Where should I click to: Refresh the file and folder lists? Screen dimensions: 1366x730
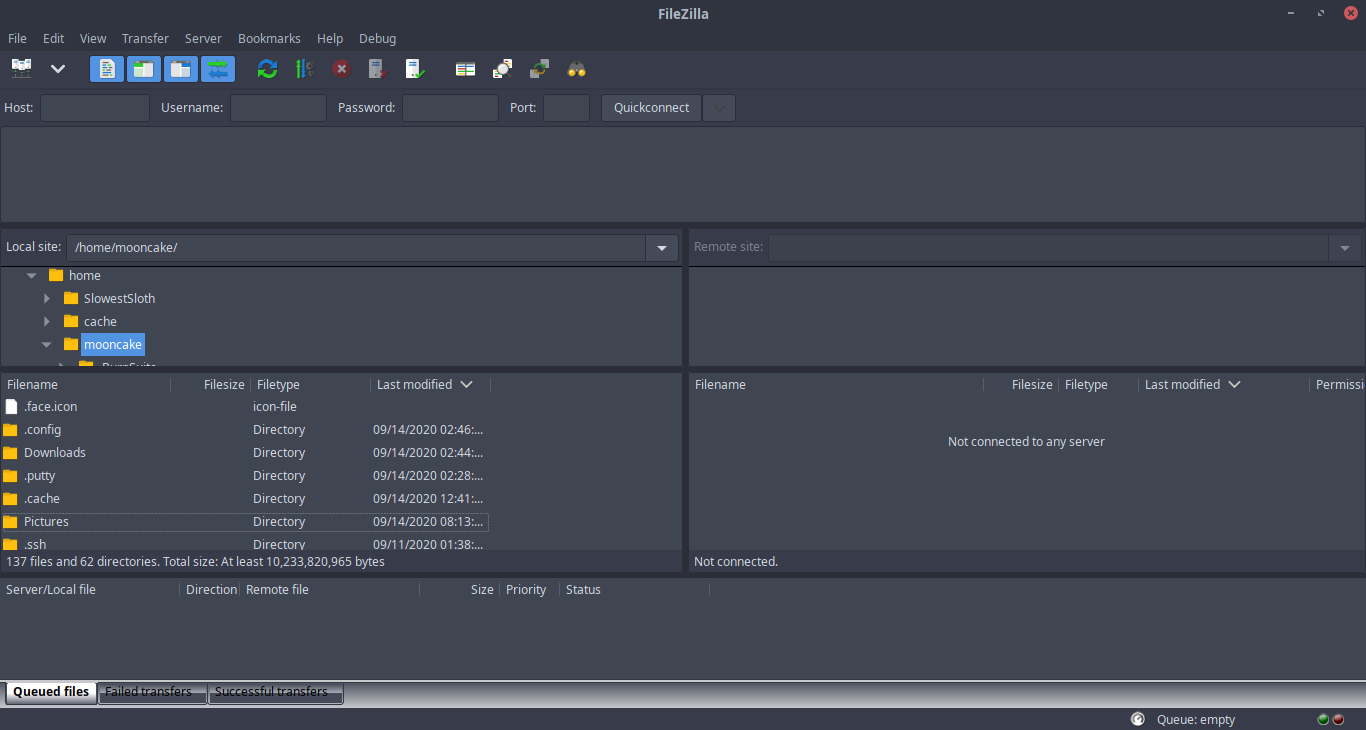coord(267,69)
